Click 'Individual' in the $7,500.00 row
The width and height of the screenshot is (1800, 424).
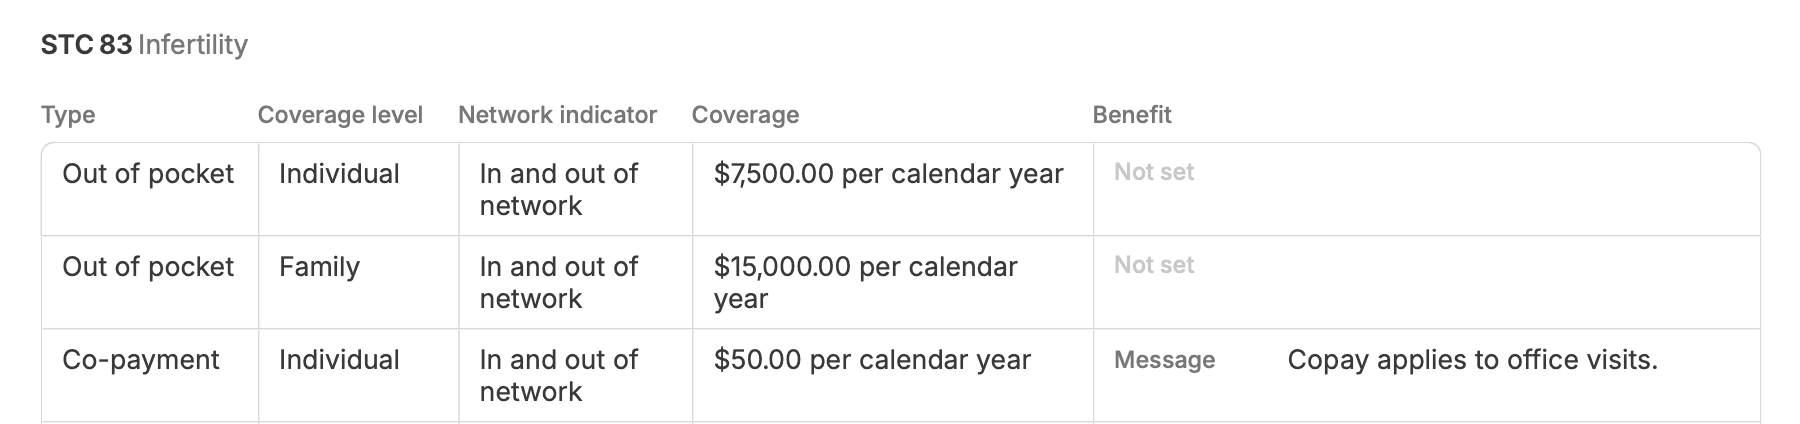pyautogui.click(x=339, y=174)
